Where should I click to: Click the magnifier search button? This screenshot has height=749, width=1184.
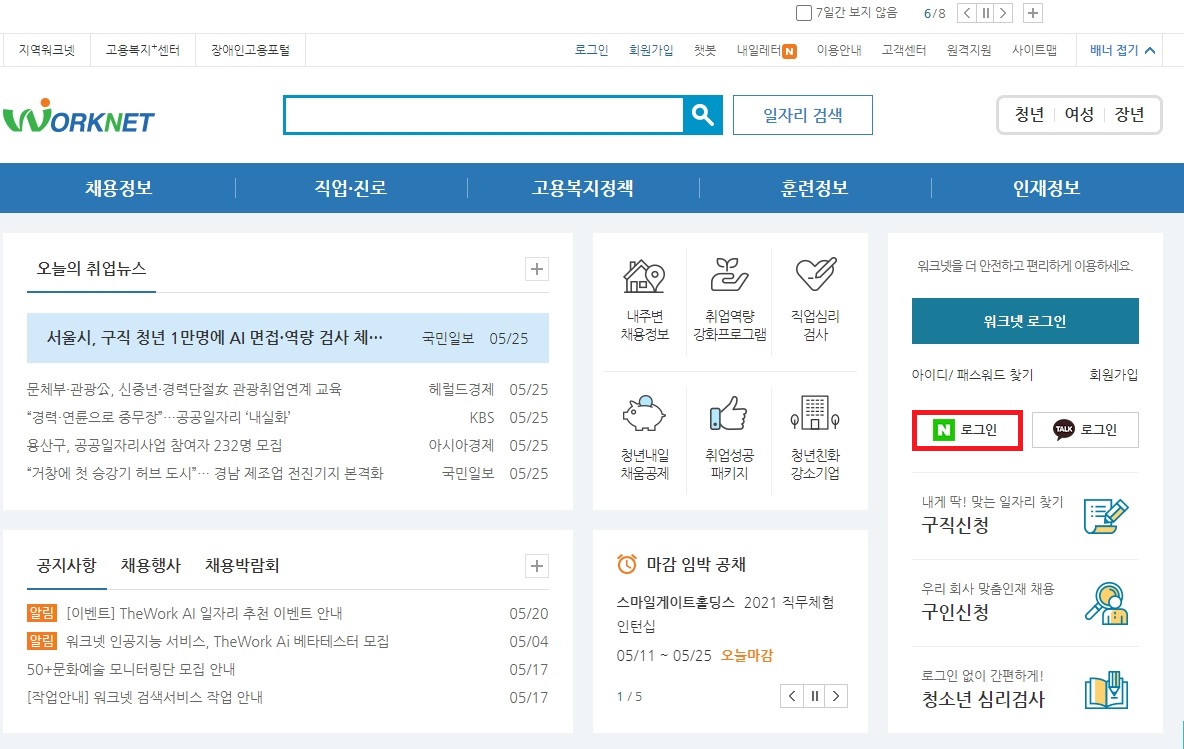(x=702, y=115)
